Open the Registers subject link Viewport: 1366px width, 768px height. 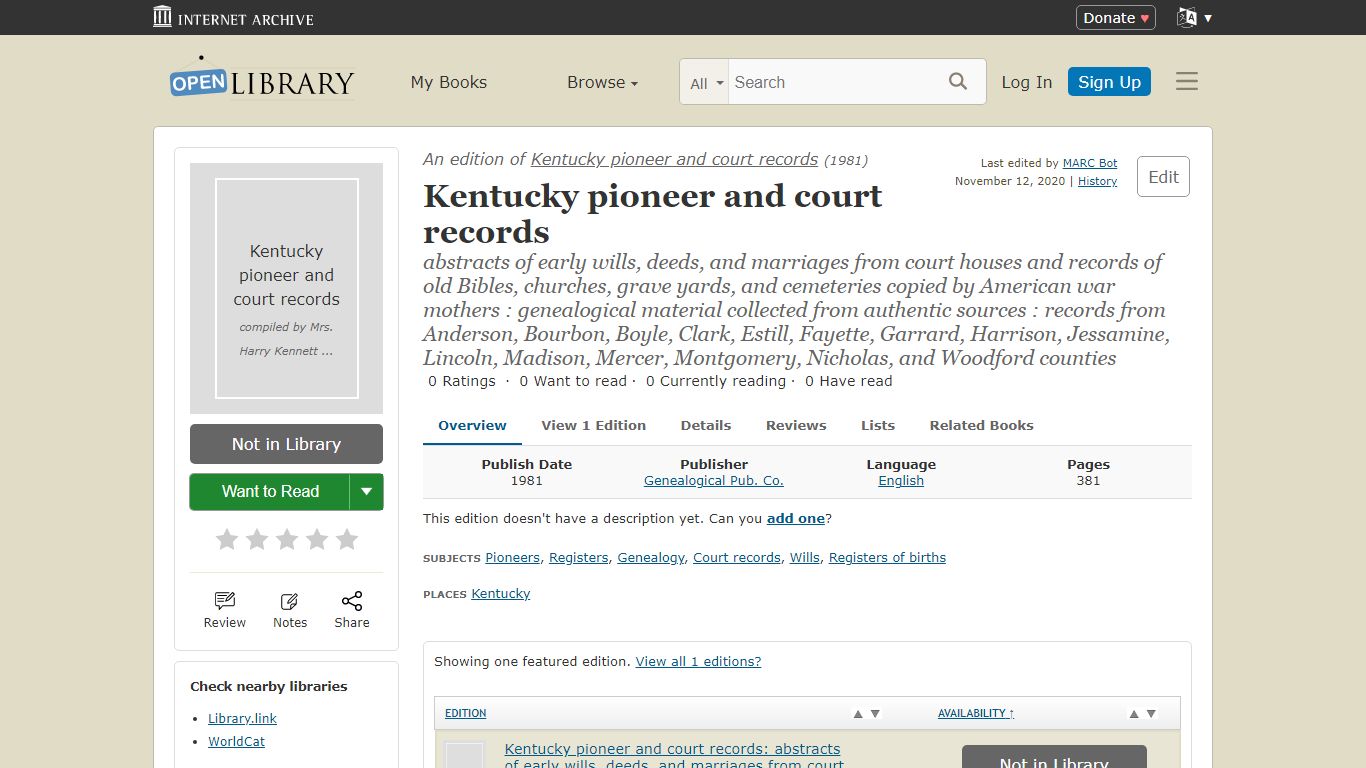click(578, 558)
